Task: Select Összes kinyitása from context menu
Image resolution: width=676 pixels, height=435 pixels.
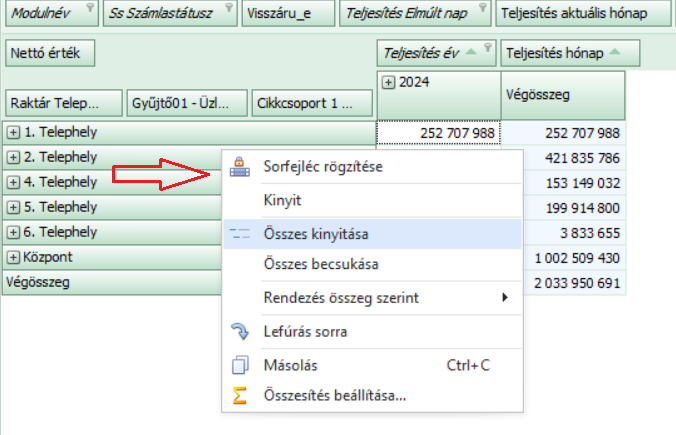Action: [316, 234]
